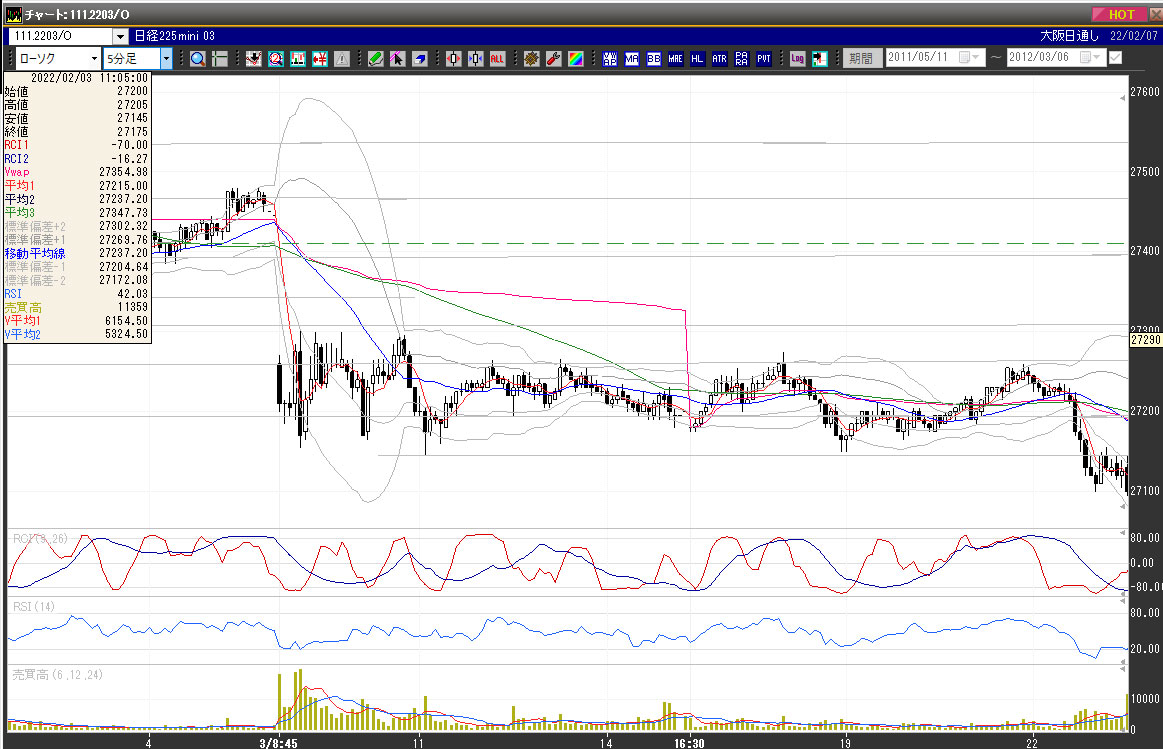Toggle the MA moving average indicator

(x=632, y=59)
